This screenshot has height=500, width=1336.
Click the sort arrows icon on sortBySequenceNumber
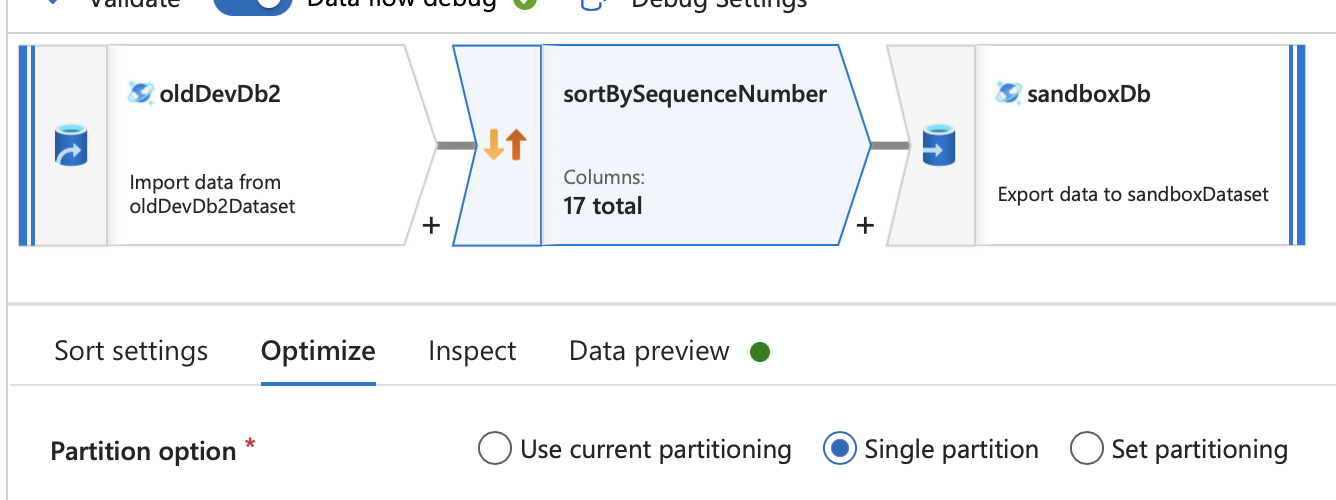(x=504, y=145)
